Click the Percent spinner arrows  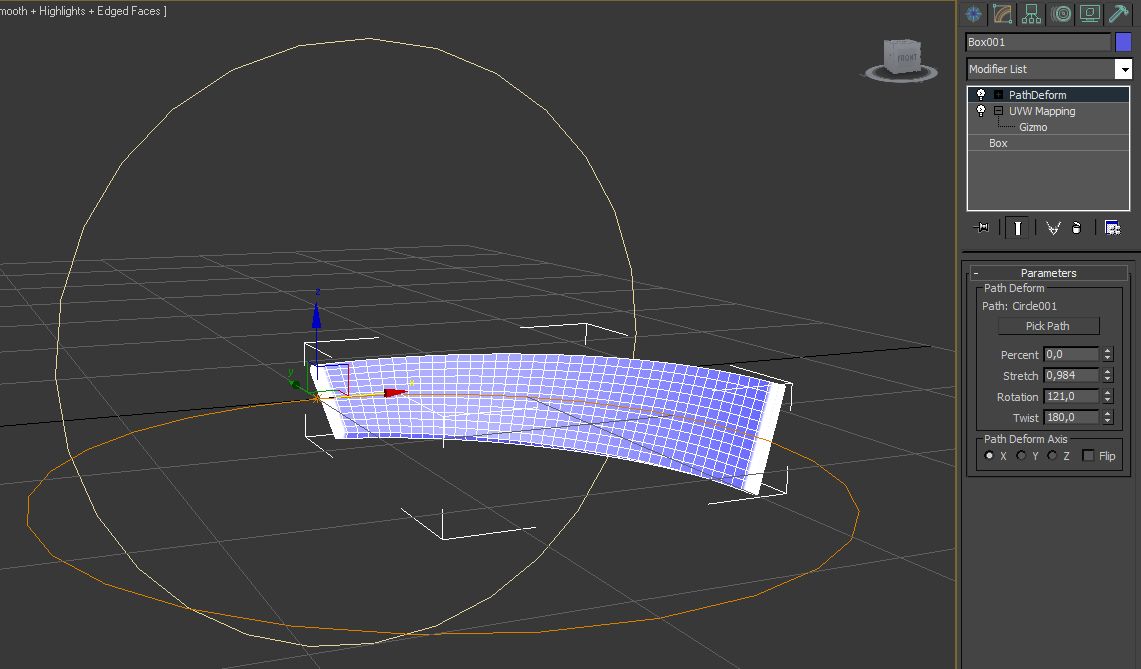pyautogui.click(x=1108, y=355)
